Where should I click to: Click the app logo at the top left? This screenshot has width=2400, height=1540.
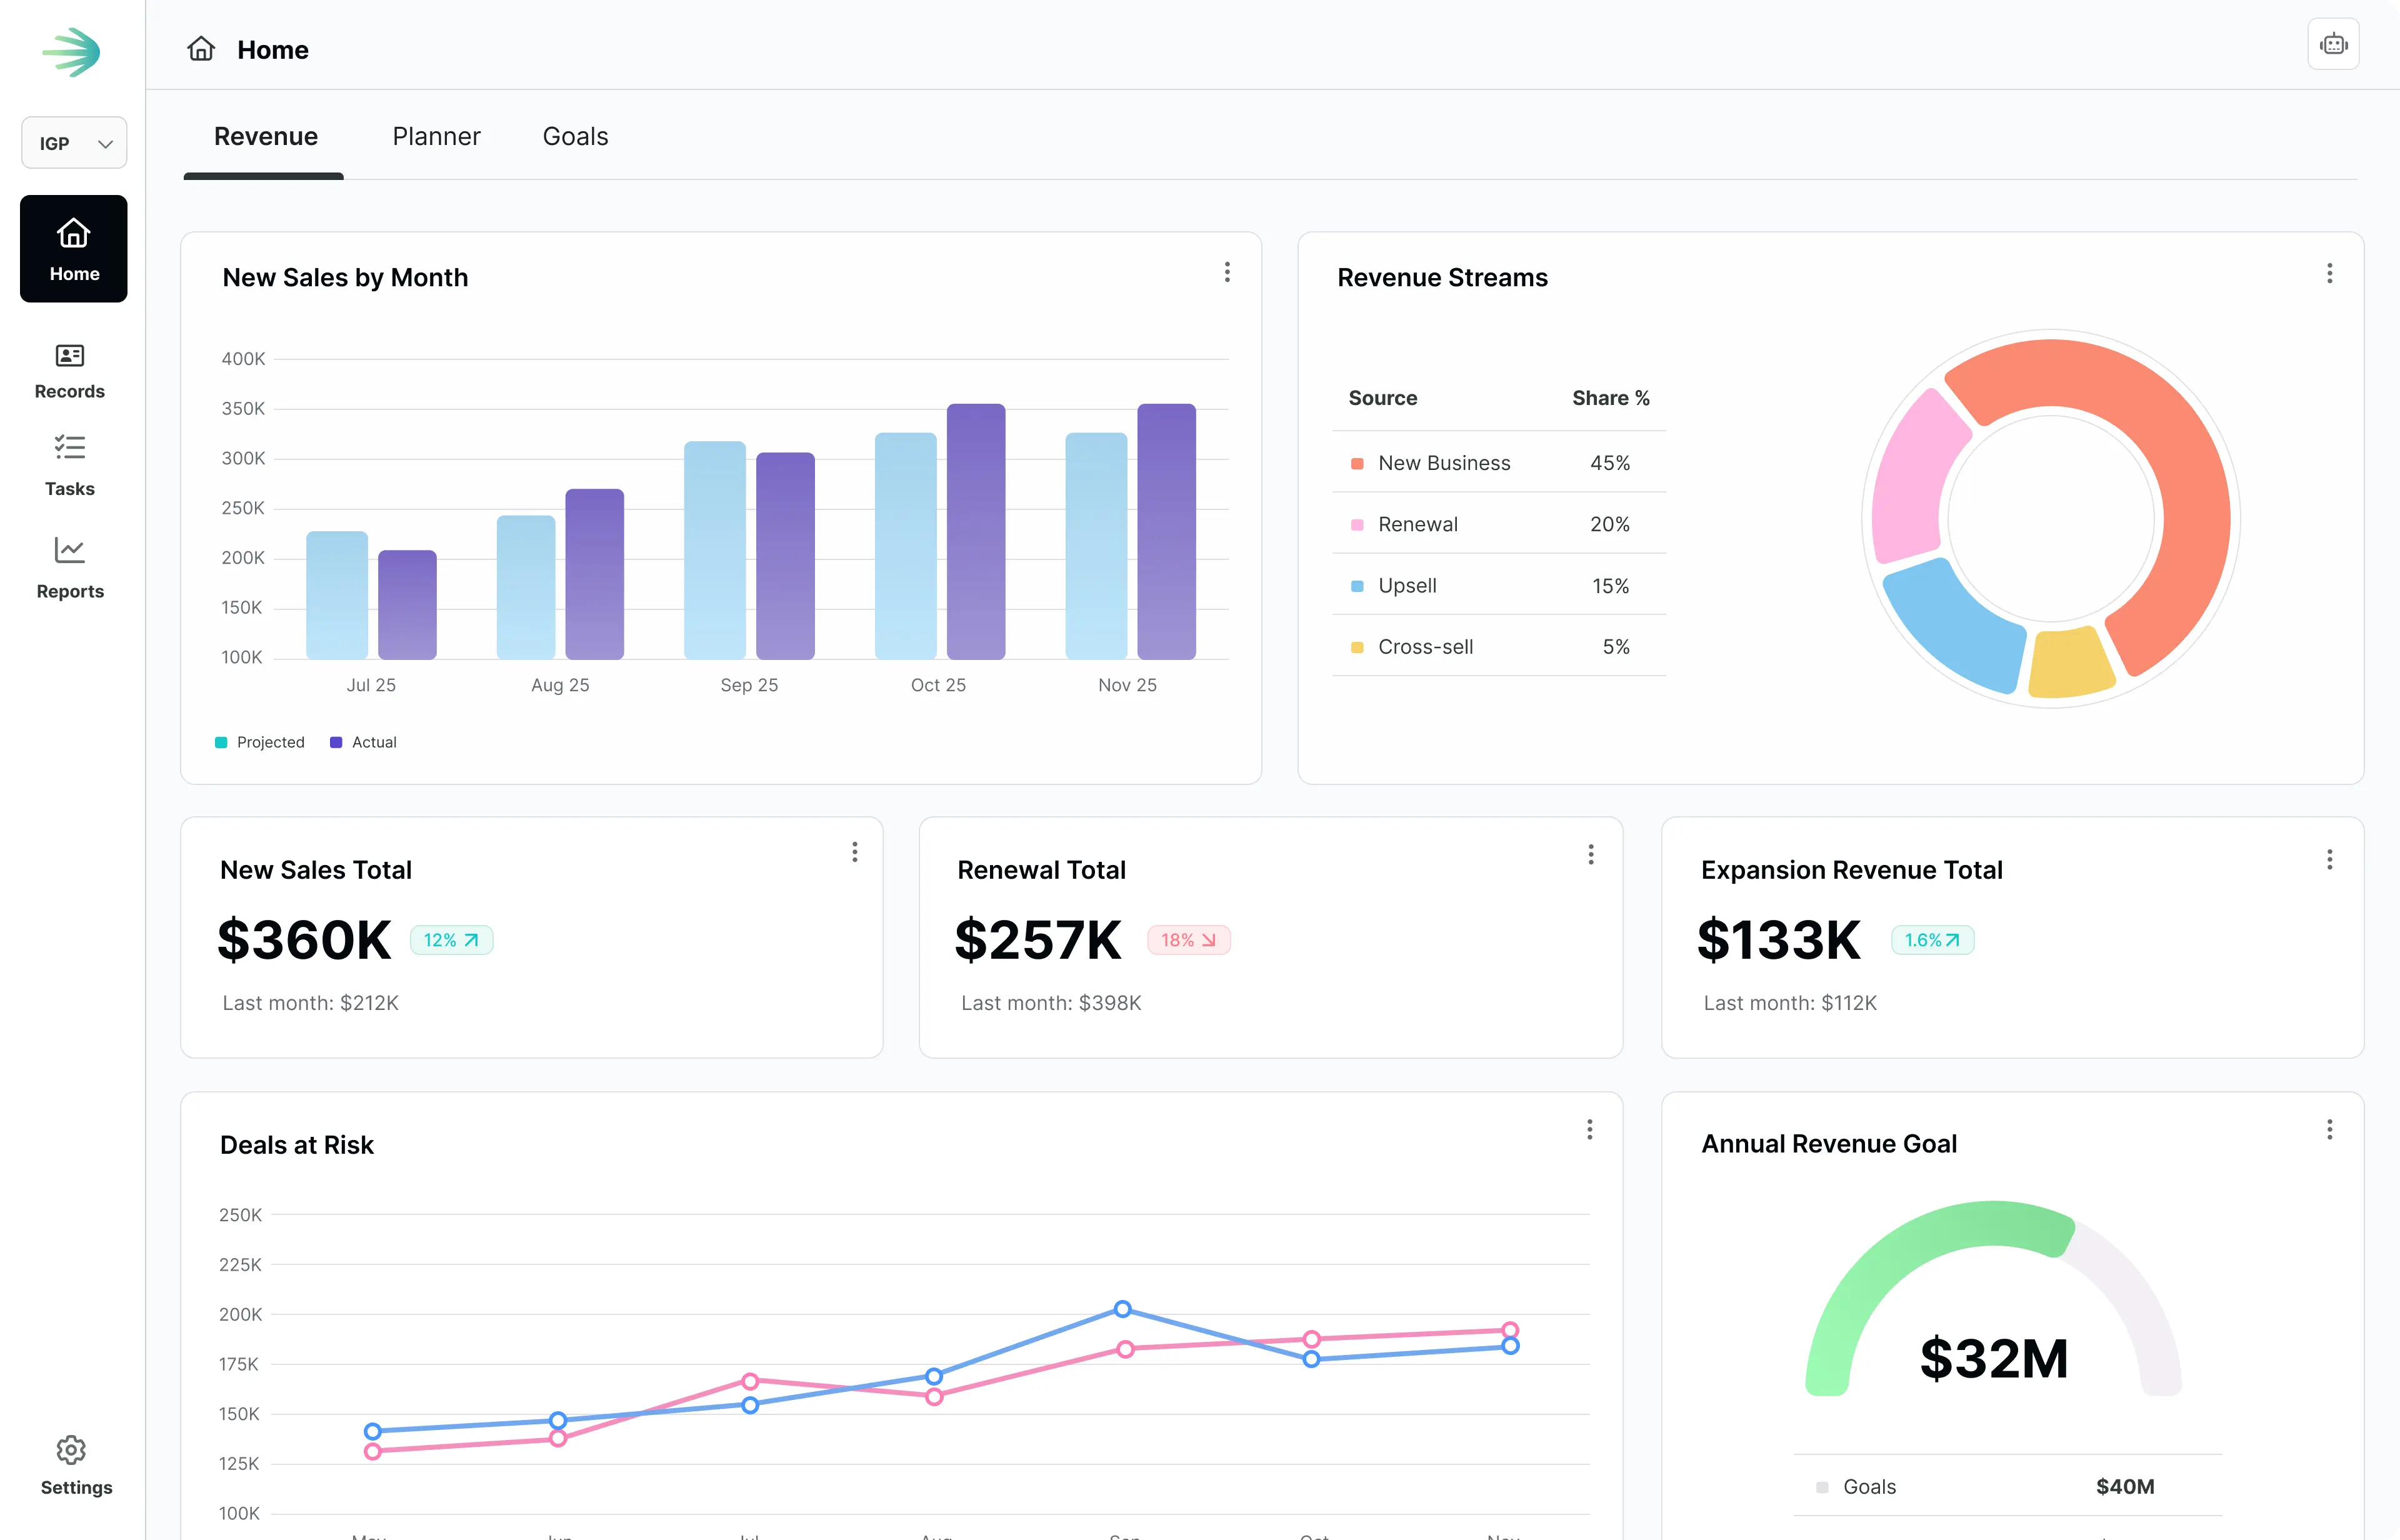73,52
